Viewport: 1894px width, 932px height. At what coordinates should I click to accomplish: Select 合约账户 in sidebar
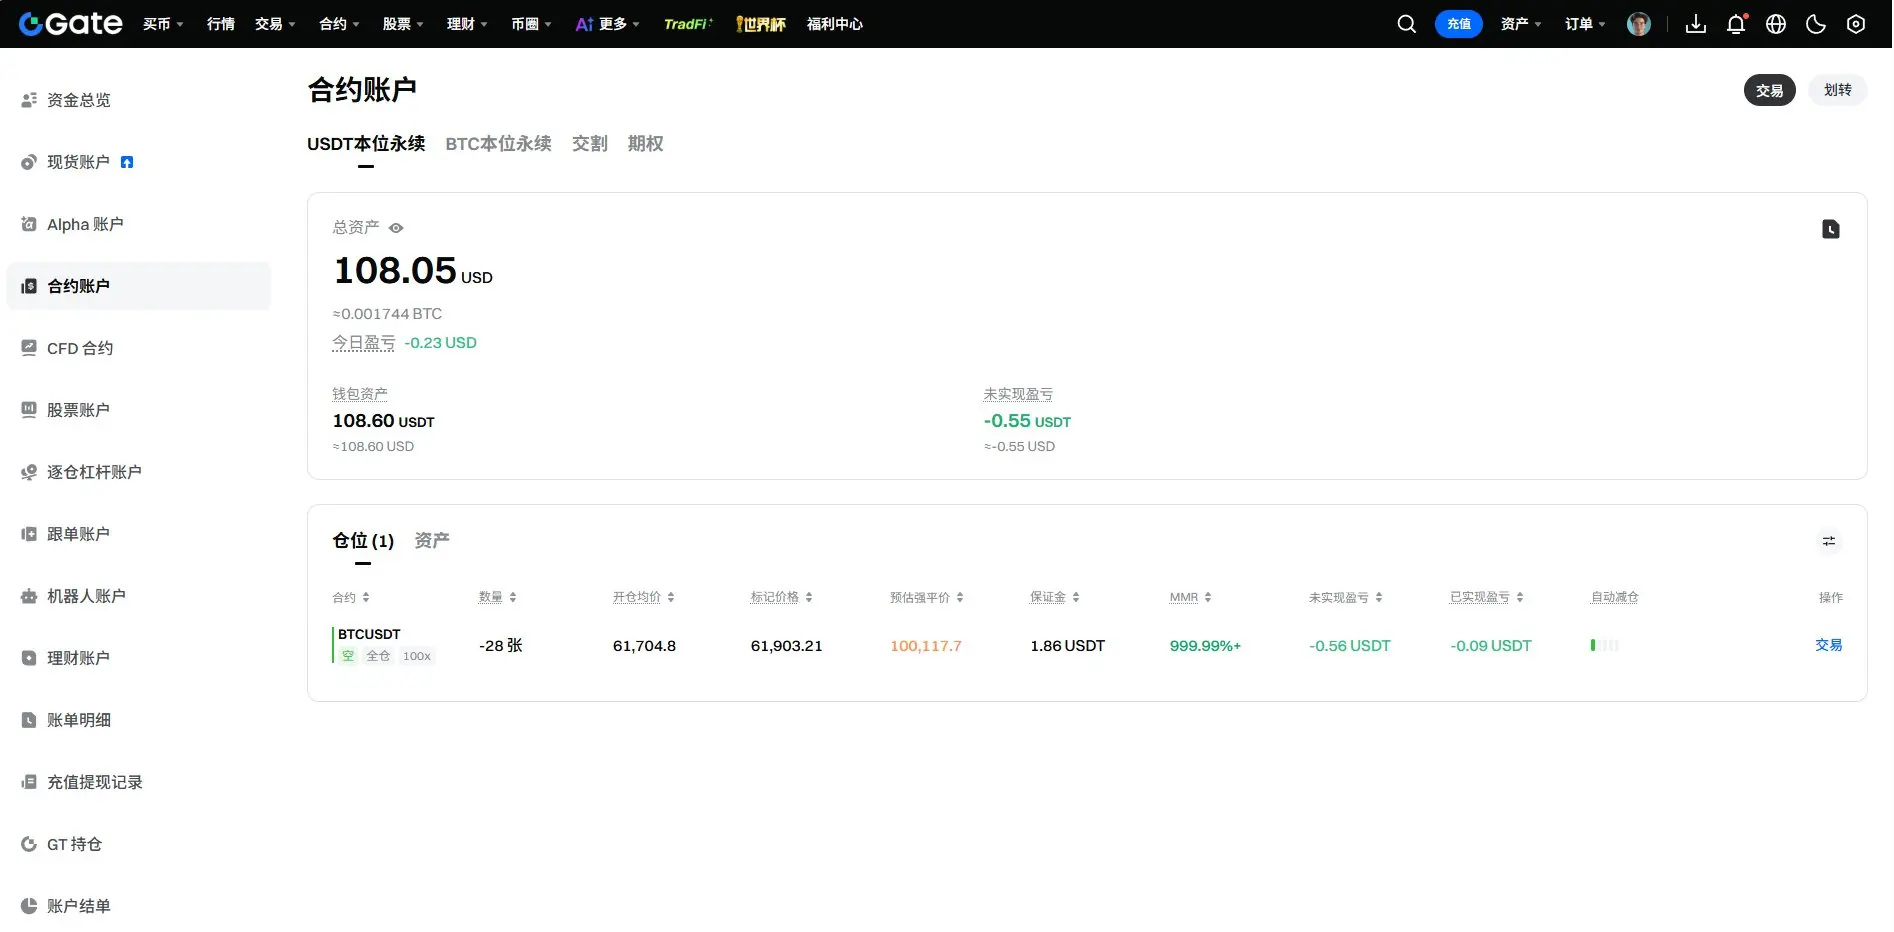click(x=139, y=286)
